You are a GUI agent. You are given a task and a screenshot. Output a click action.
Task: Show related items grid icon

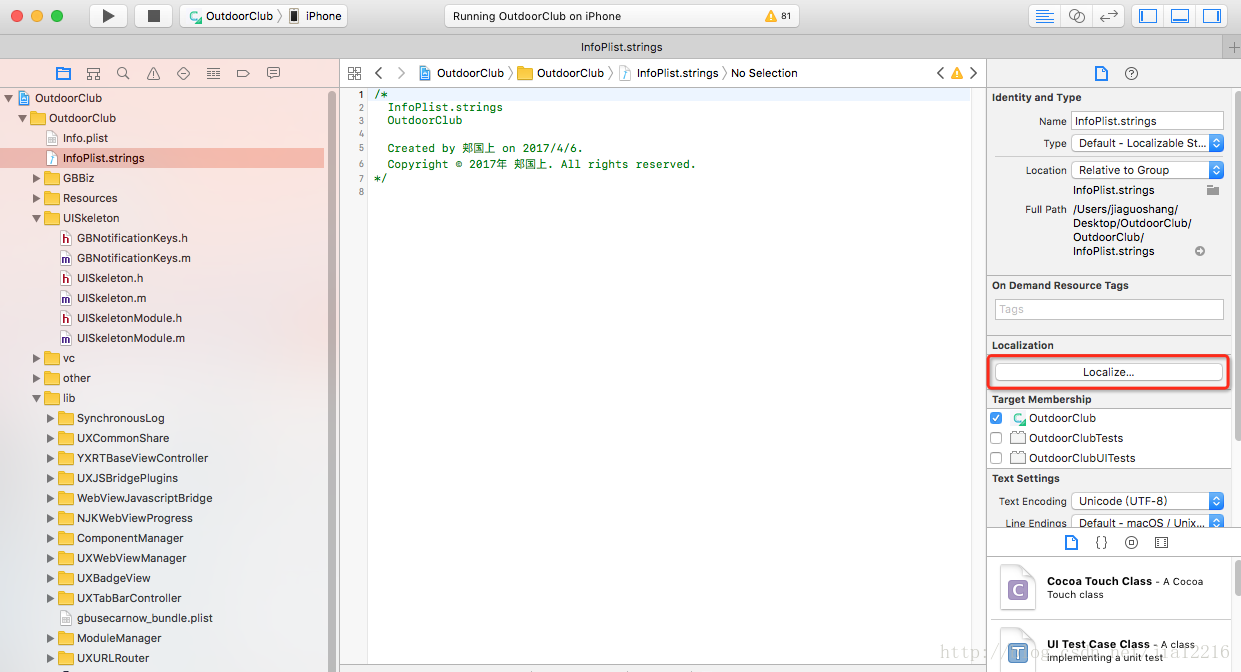(354, 73)
